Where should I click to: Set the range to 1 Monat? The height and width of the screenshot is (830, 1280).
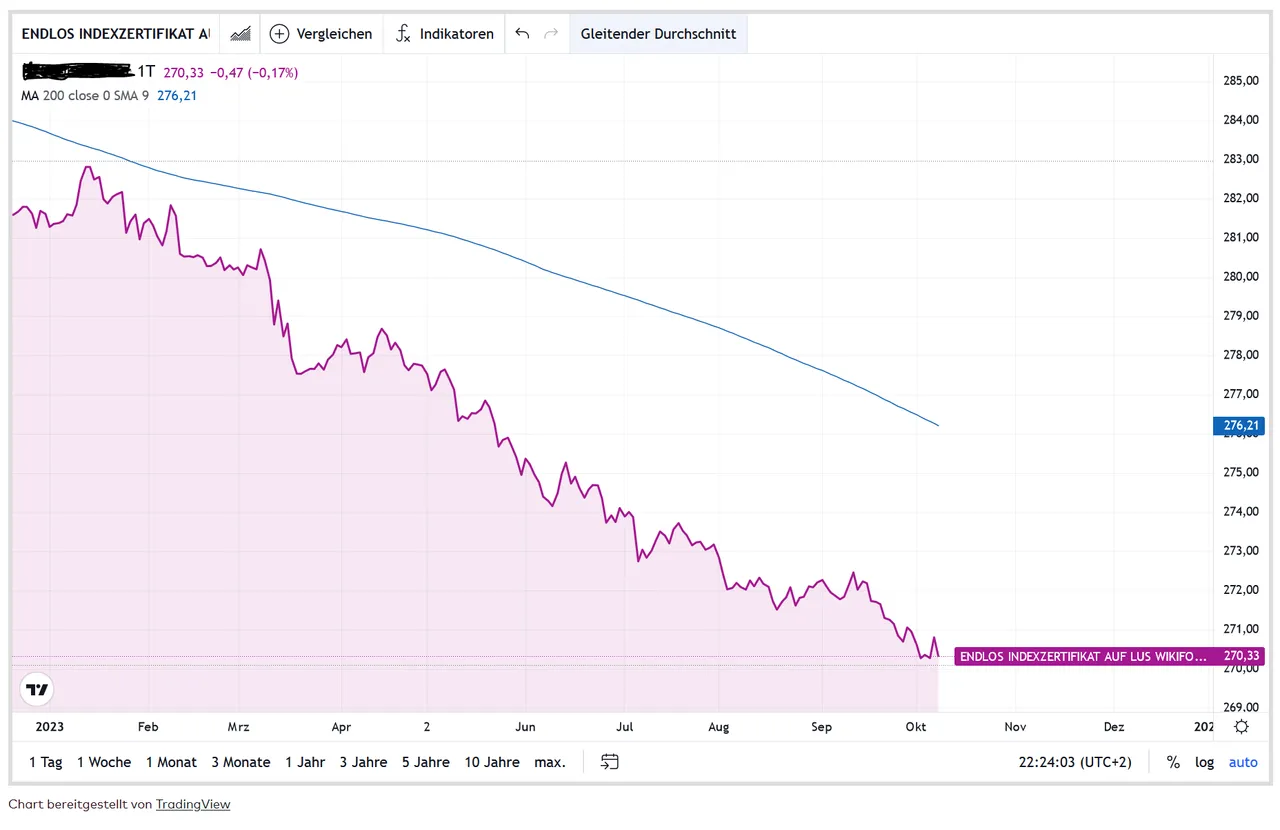(x=171, y=762)
